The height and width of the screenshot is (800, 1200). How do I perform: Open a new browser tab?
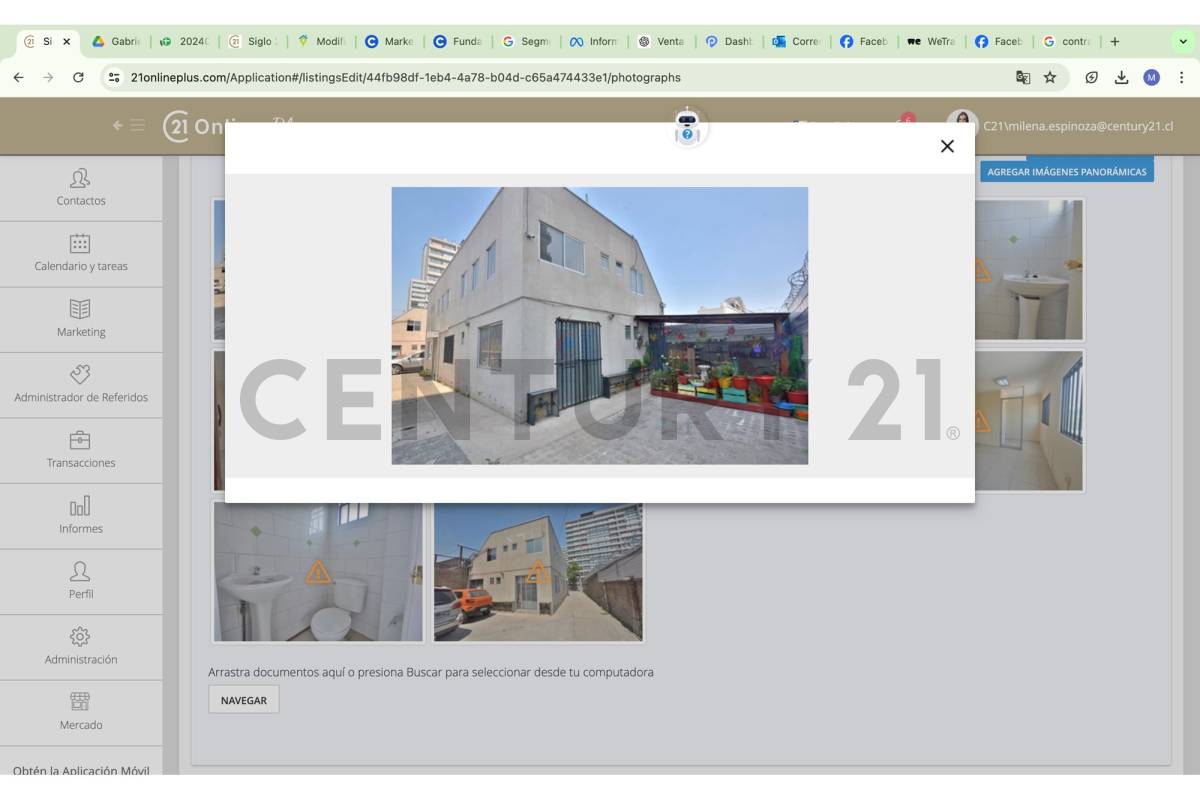1115,42
